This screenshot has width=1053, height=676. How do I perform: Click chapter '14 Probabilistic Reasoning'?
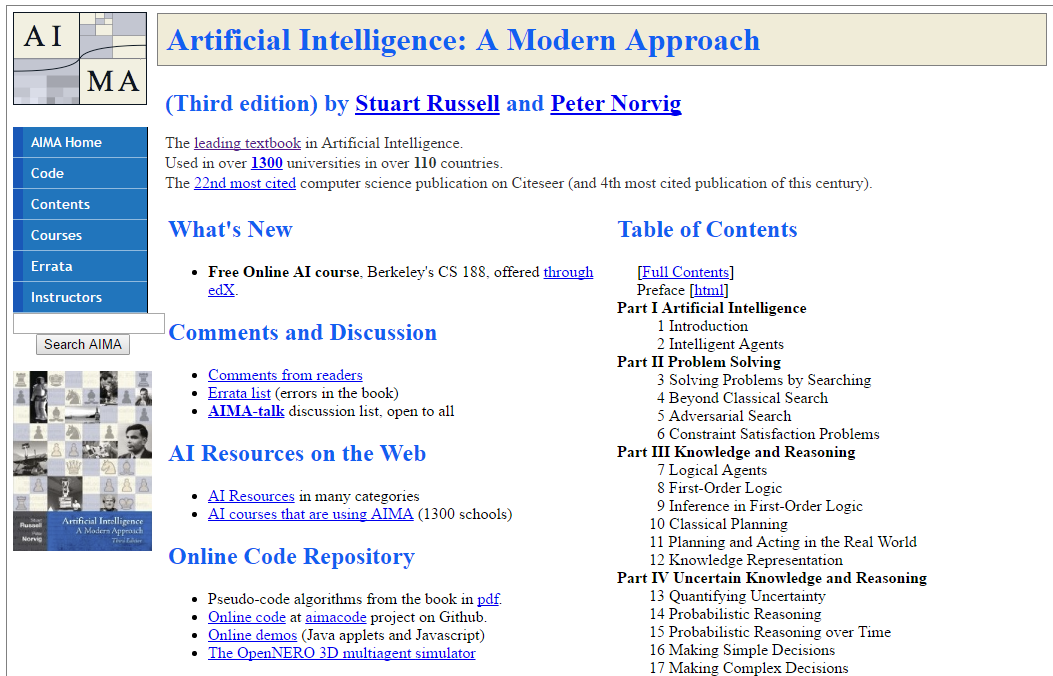point(735,614)
